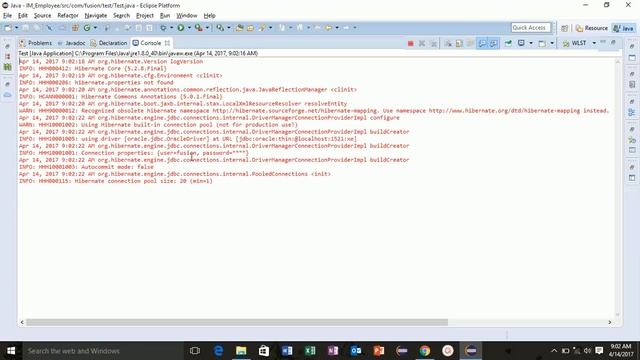Open the Run menu
Image resolution: width=640 pixels, height=360 pixels.
coord(165,16)
